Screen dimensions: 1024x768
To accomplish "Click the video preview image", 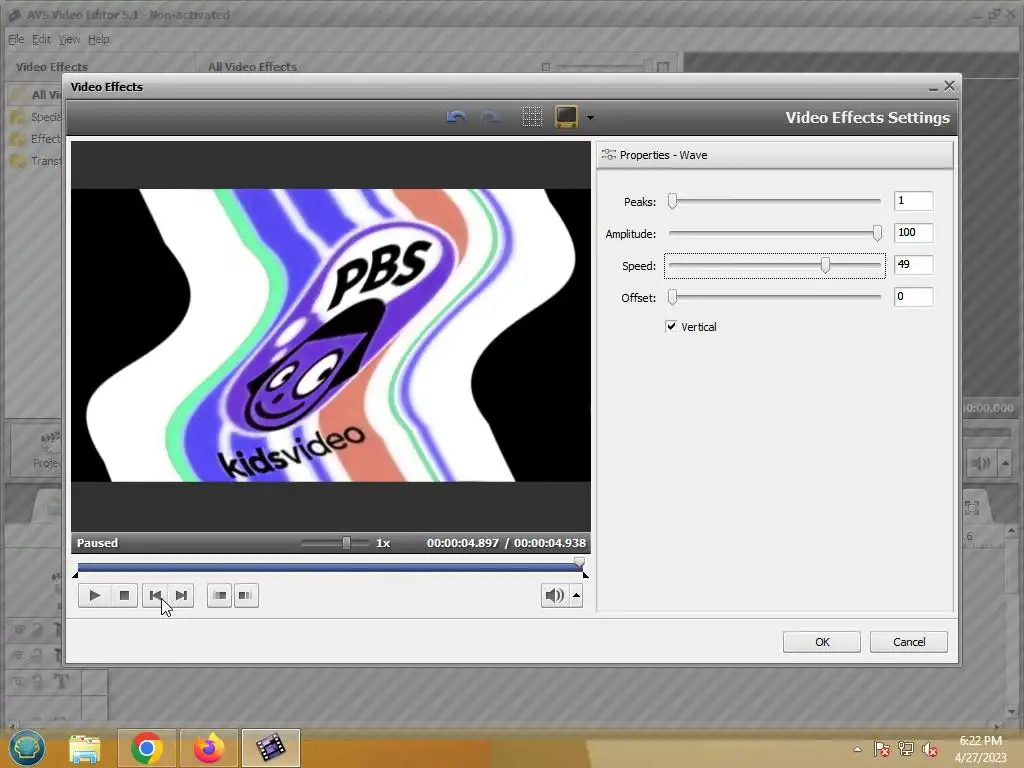I will coord(330,335).
